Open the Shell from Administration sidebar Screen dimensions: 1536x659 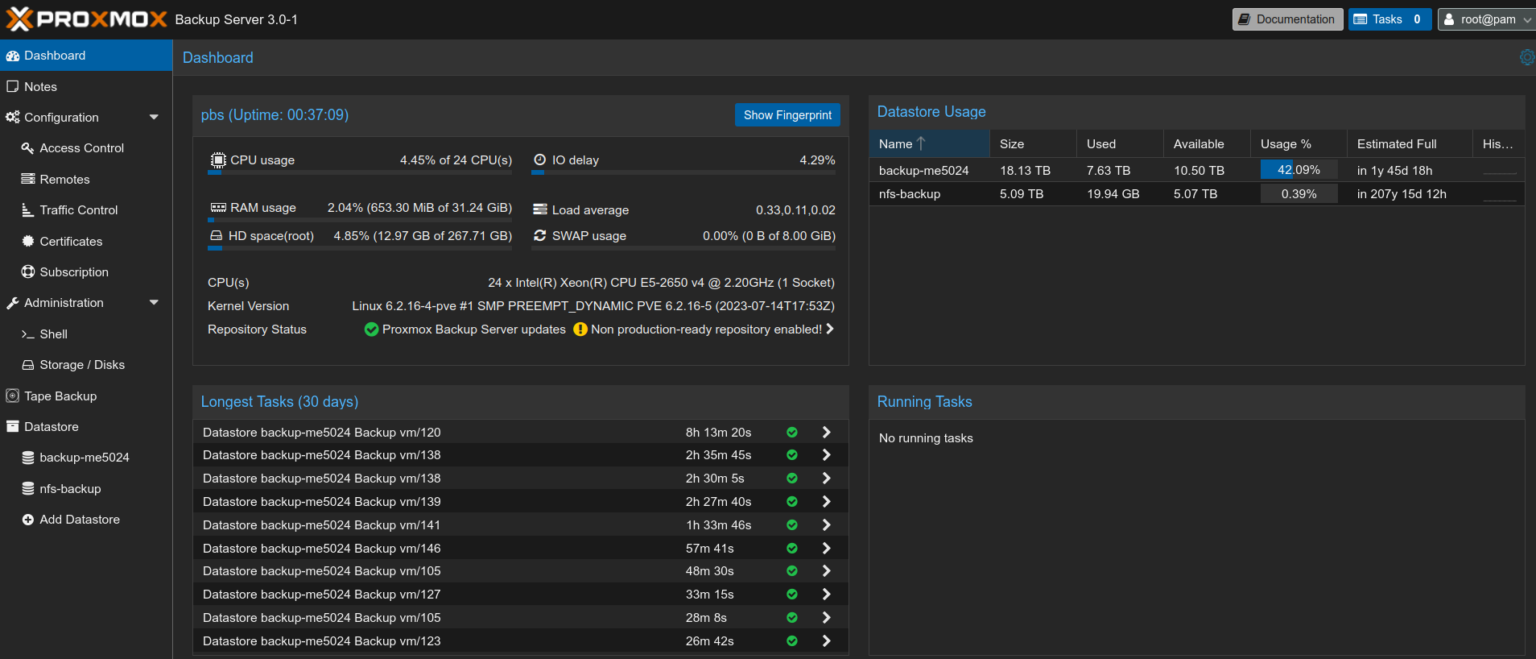click(53, 334)
